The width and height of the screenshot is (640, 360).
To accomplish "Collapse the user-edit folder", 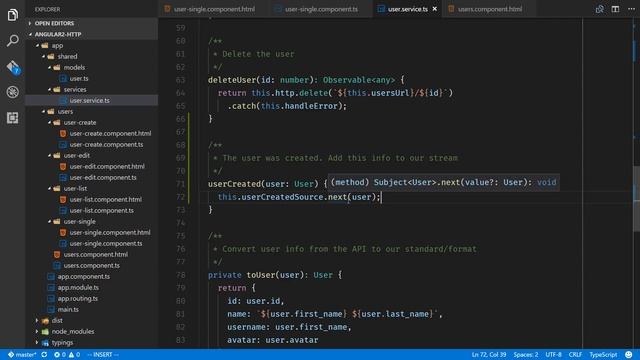I will 76,156.
